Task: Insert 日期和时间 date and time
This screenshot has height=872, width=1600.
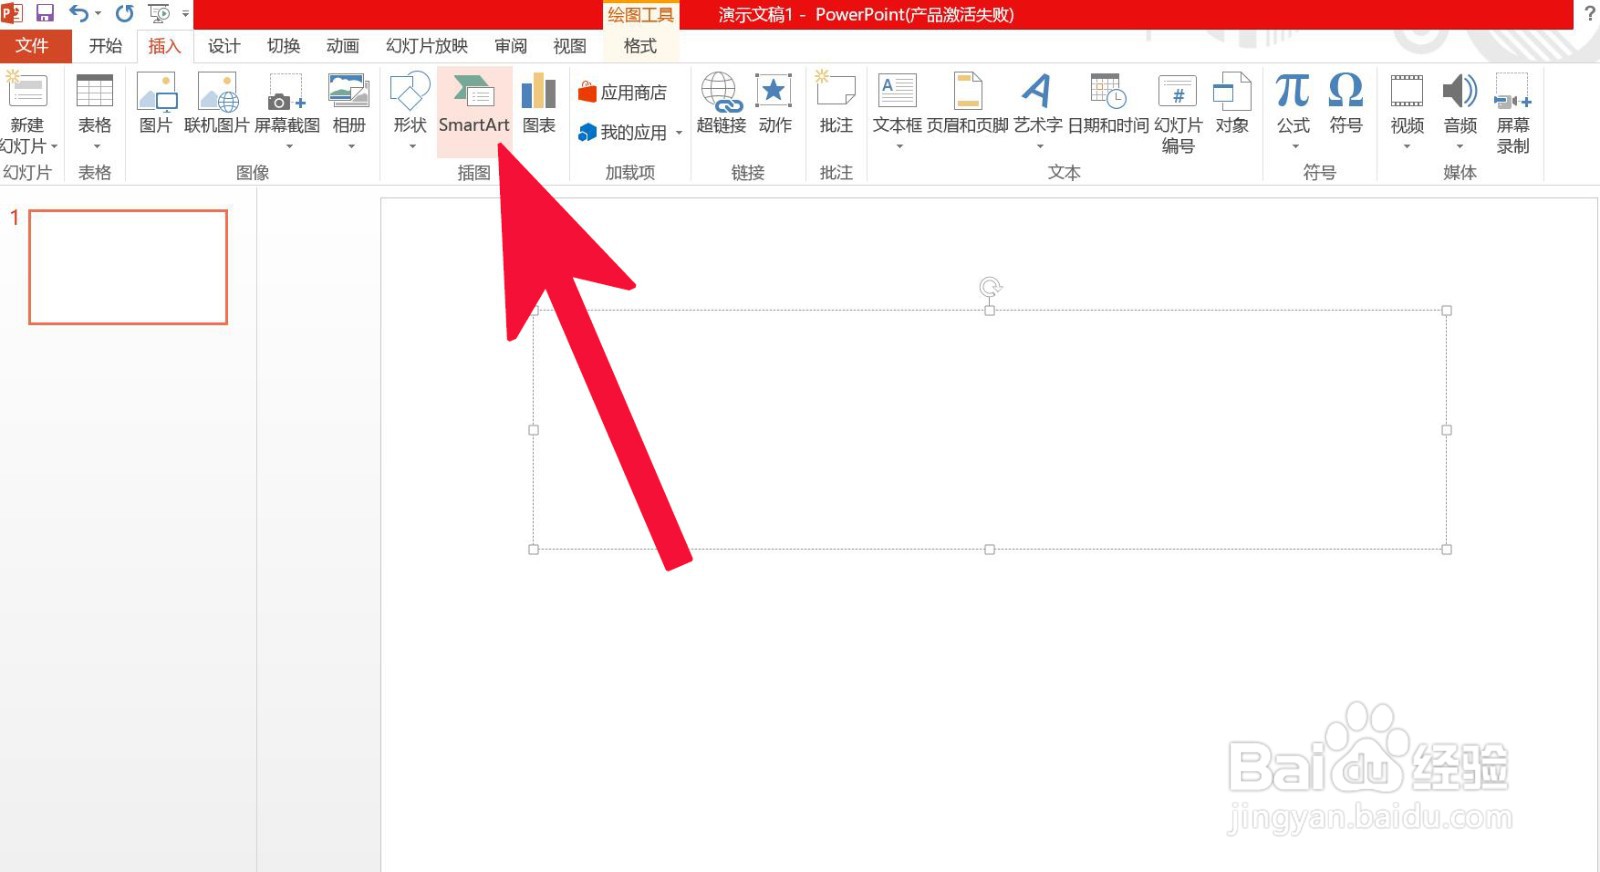Action: 1108,103
